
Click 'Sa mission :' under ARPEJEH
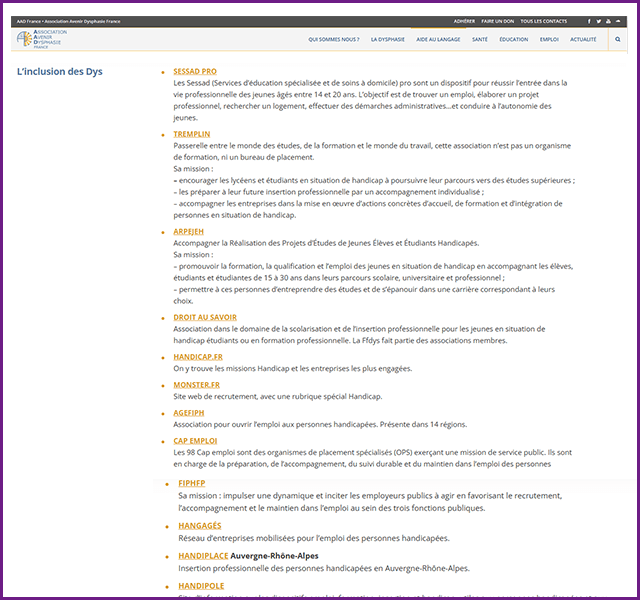(x=193, y=255)
